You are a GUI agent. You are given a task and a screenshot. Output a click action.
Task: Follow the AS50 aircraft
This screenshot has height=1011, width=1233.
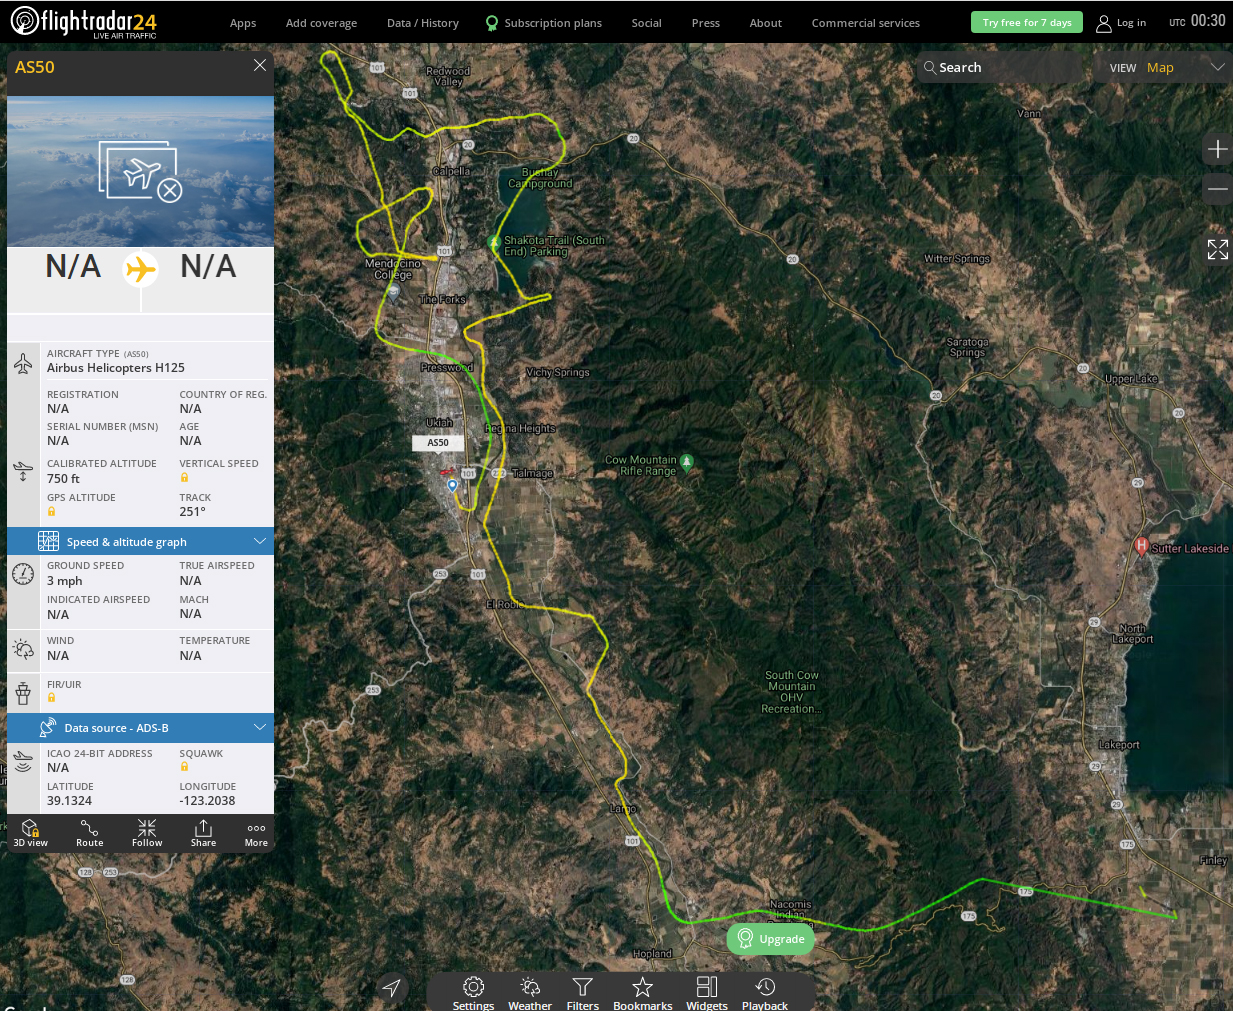(147, 832)
